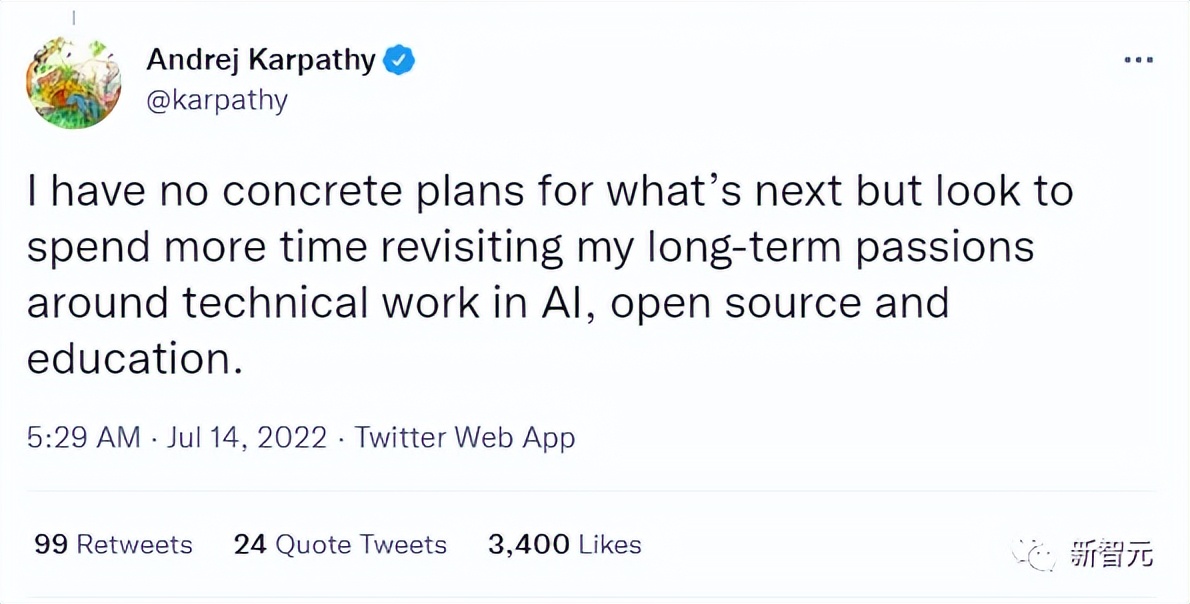
Task: Open the 3,400 Likes list
Action: [564, 545]
